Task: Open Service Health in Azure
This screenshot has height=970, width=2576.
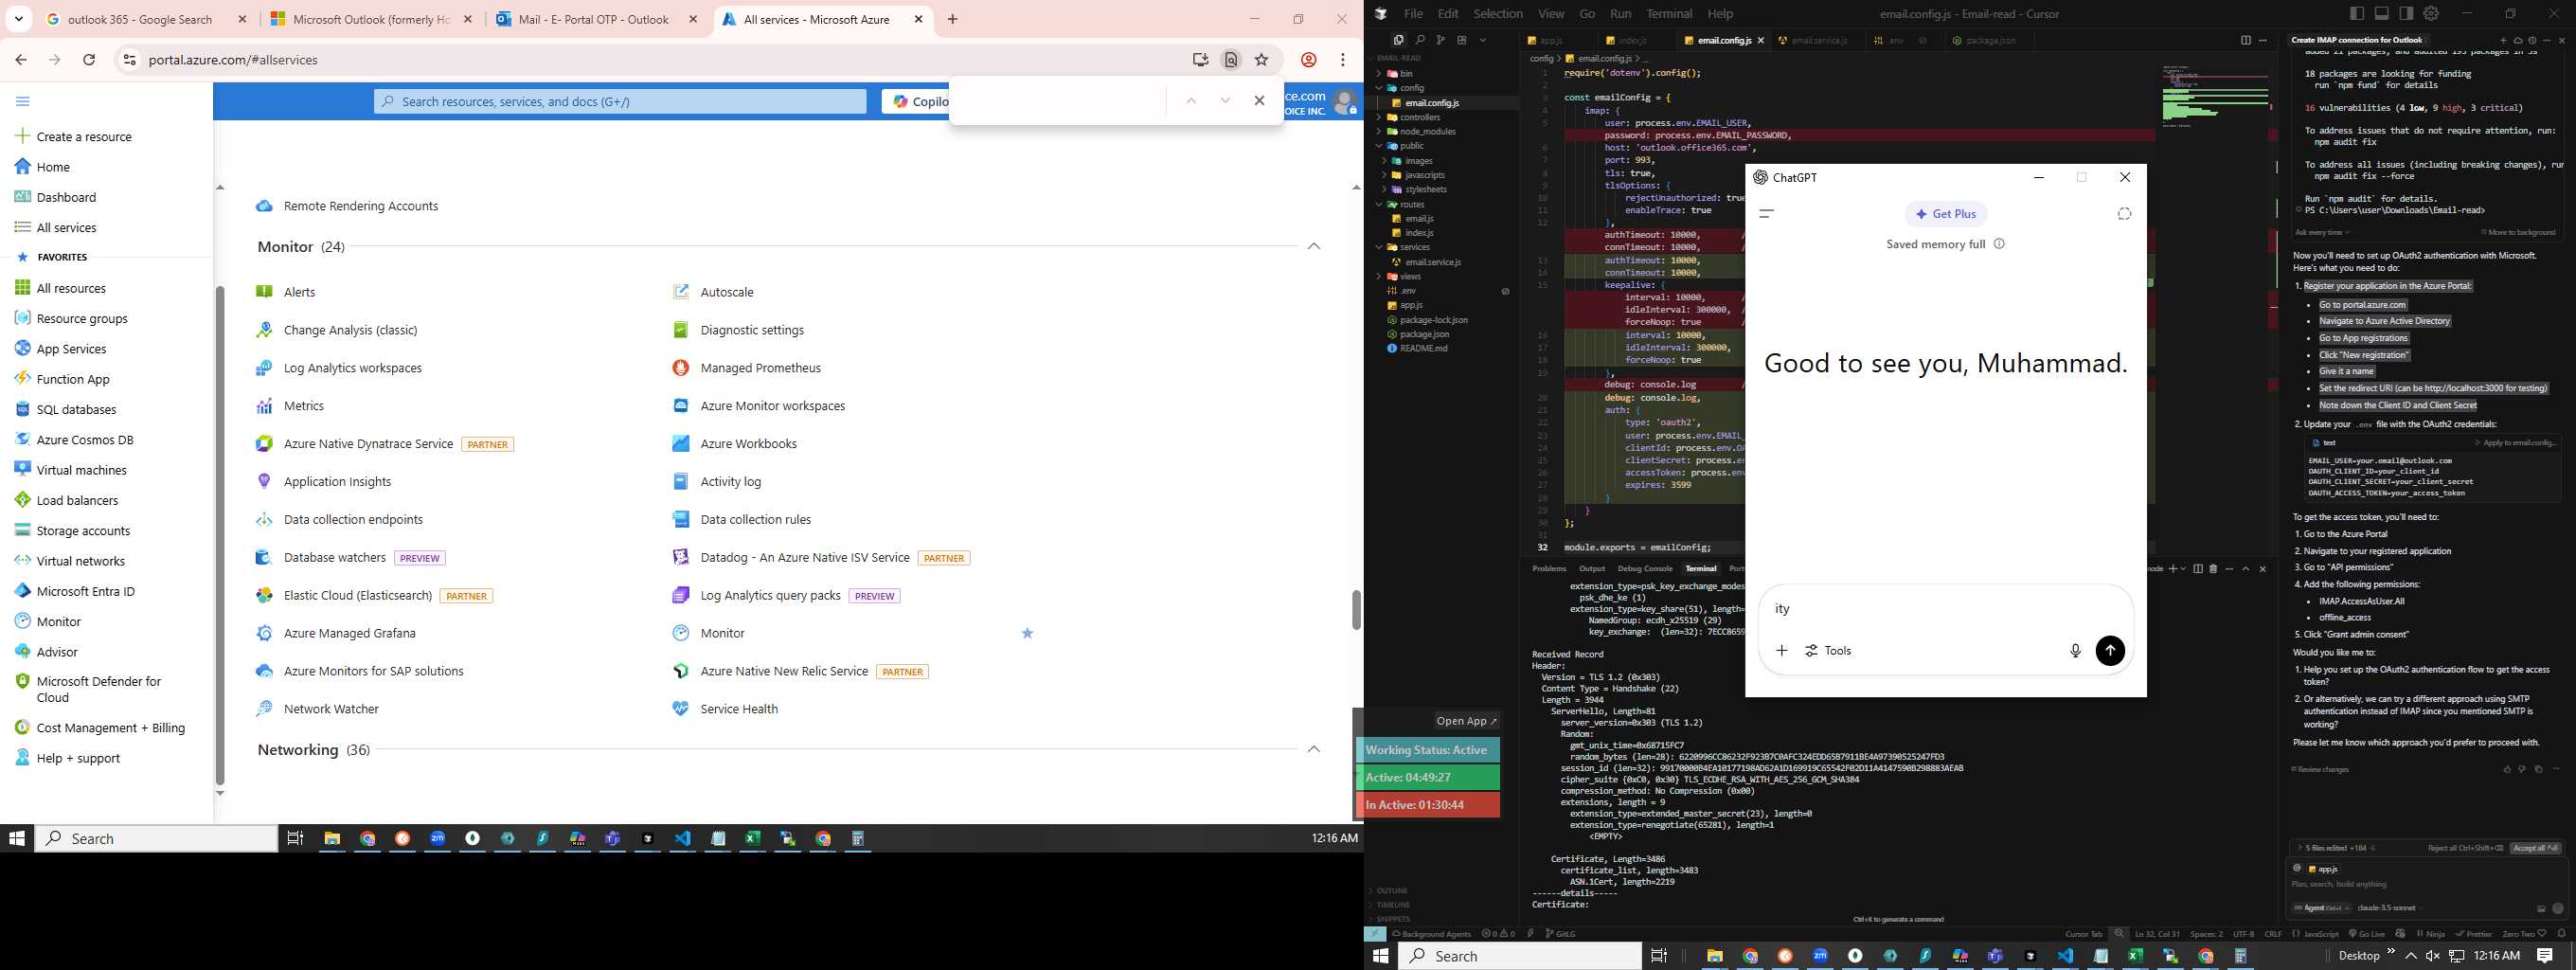Action: [x=739, y=709]
